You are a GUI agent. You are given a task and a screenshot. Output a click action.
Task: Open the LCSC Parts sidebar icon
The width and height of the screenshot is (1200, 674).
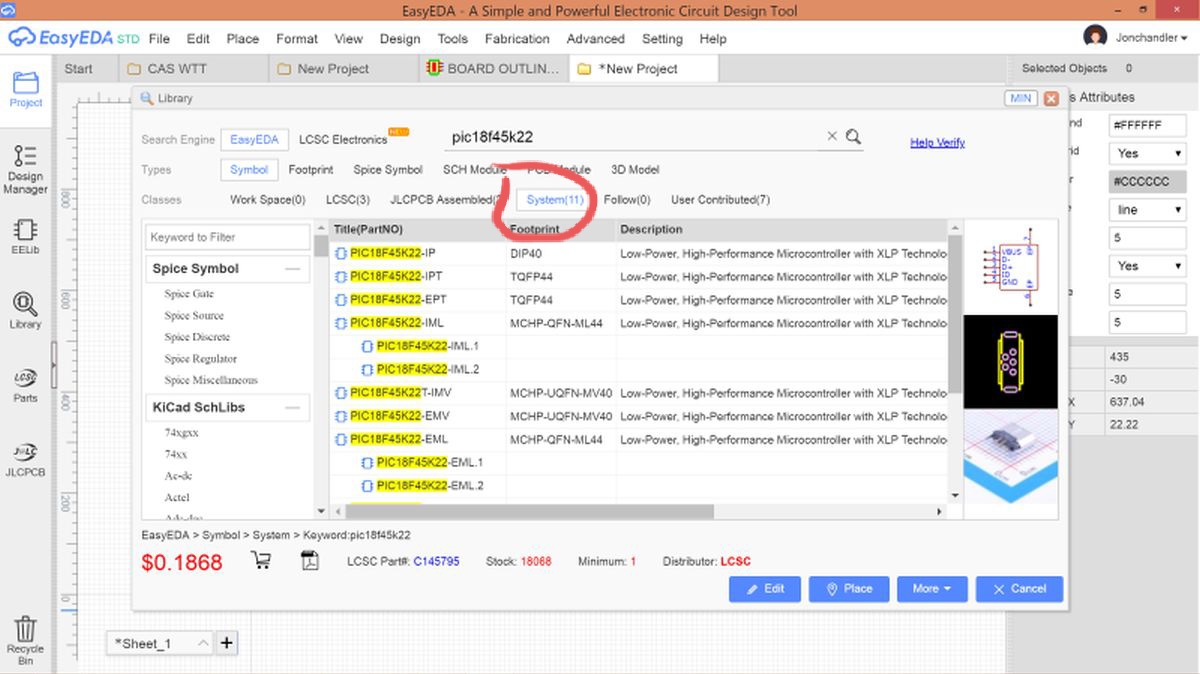(x=26, y=385)
